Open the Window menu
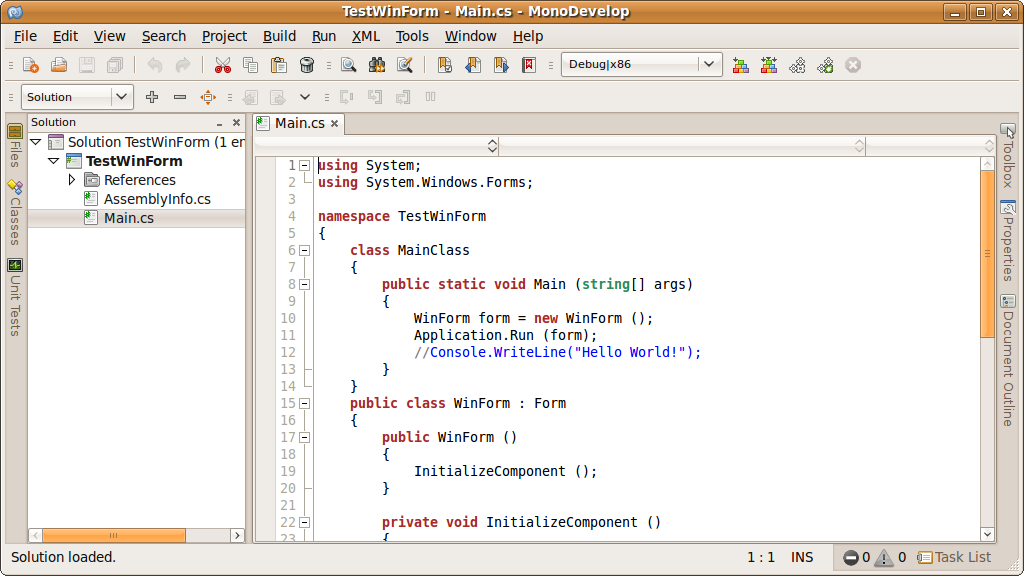This screenshot has width=1024, height=576. (470, 36)
